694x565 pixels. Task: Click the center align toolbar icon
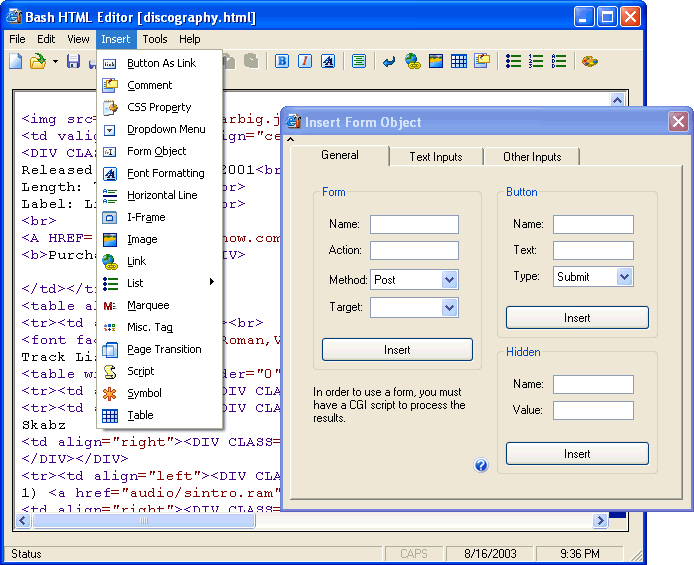pos(359,62)
